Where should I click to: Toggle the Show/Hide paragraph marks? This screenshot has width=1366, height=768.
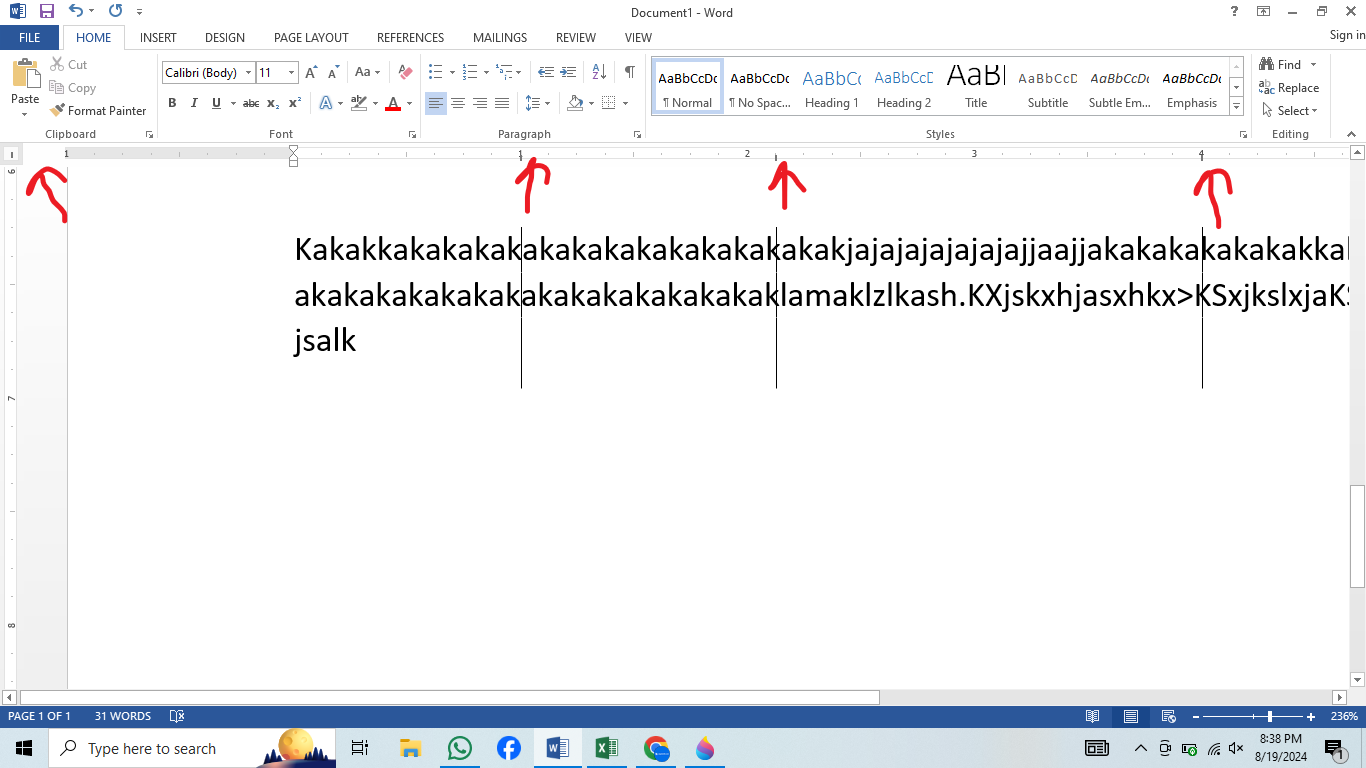coord(629,72)
